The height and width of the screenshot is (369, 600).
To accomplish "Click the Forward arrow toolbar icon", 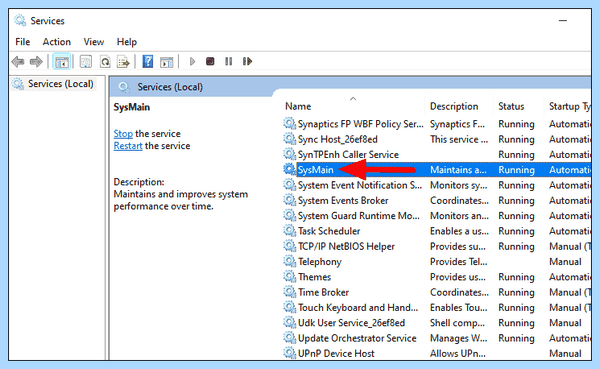I will click(36, 61).
